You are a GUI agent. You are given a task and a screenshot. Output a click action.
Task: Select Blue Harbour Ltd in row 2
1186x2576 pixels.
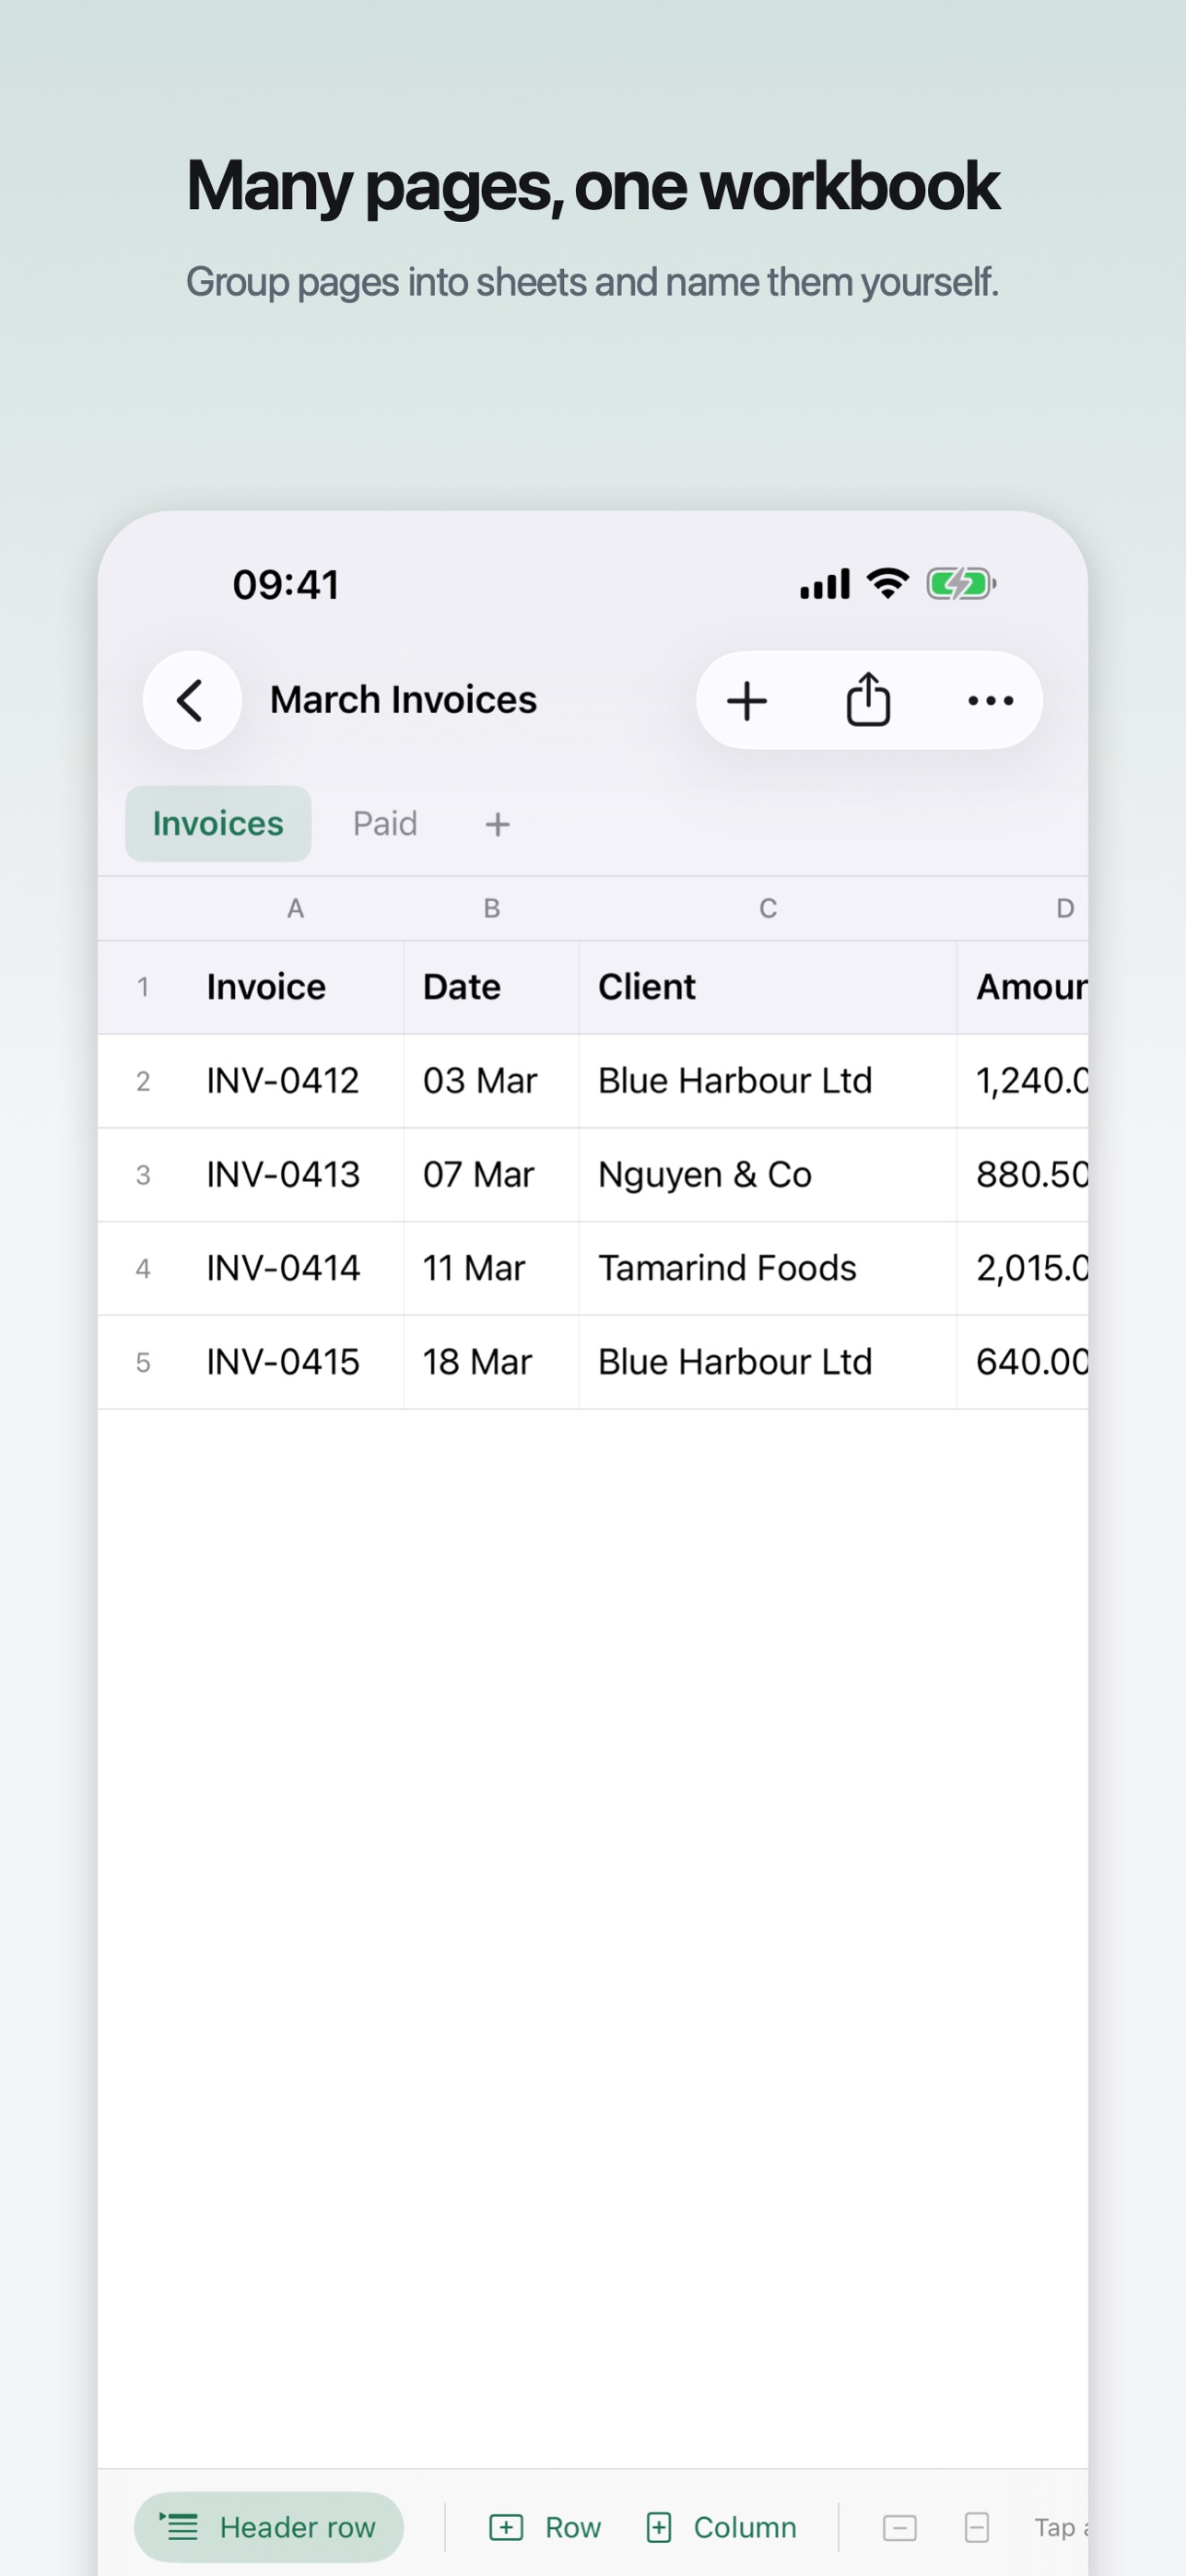point(767,1081)
